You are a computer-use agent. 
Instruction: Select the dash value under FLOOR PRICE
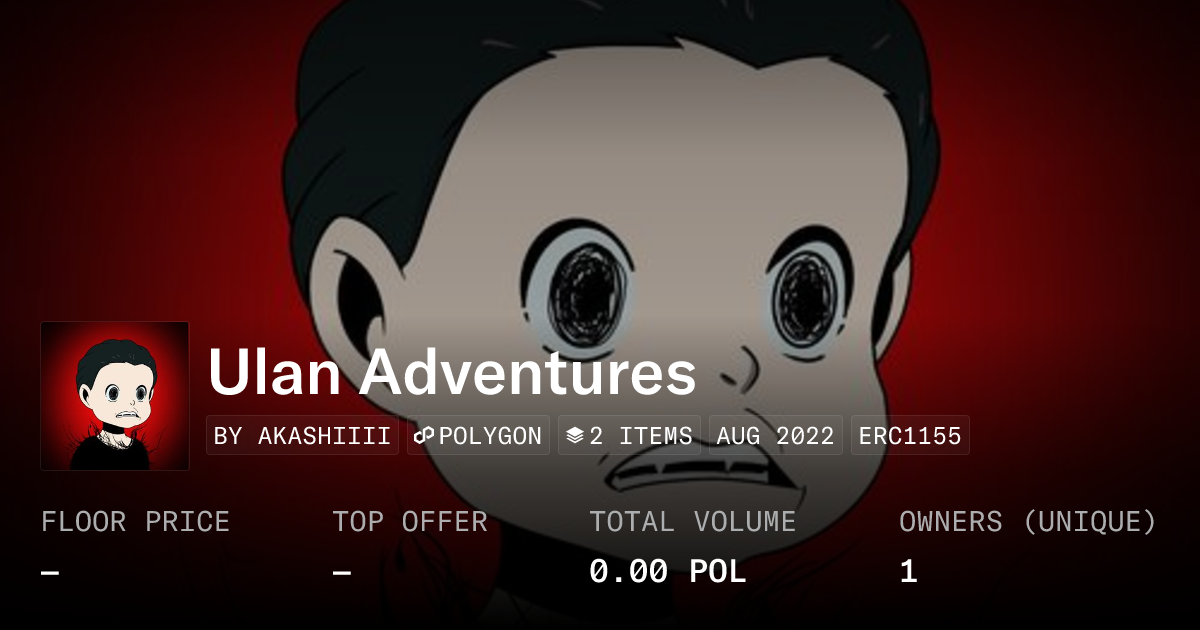click(x=50, y=573)
